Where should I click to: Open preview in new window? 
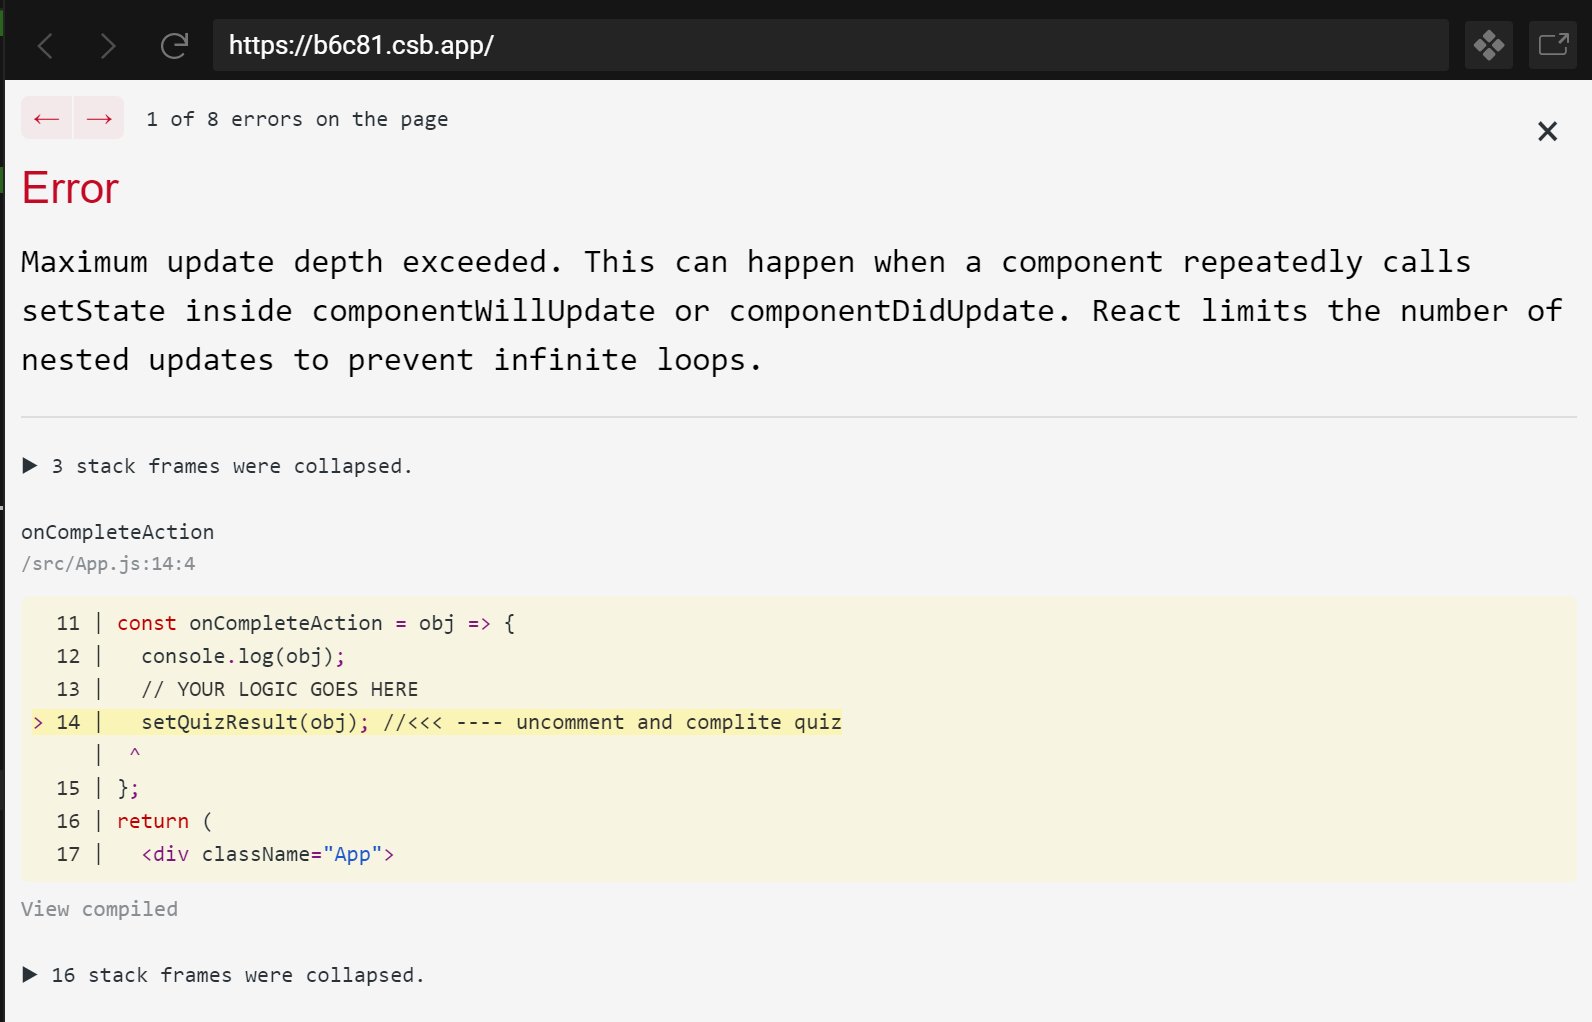[x=1553, y=45]
